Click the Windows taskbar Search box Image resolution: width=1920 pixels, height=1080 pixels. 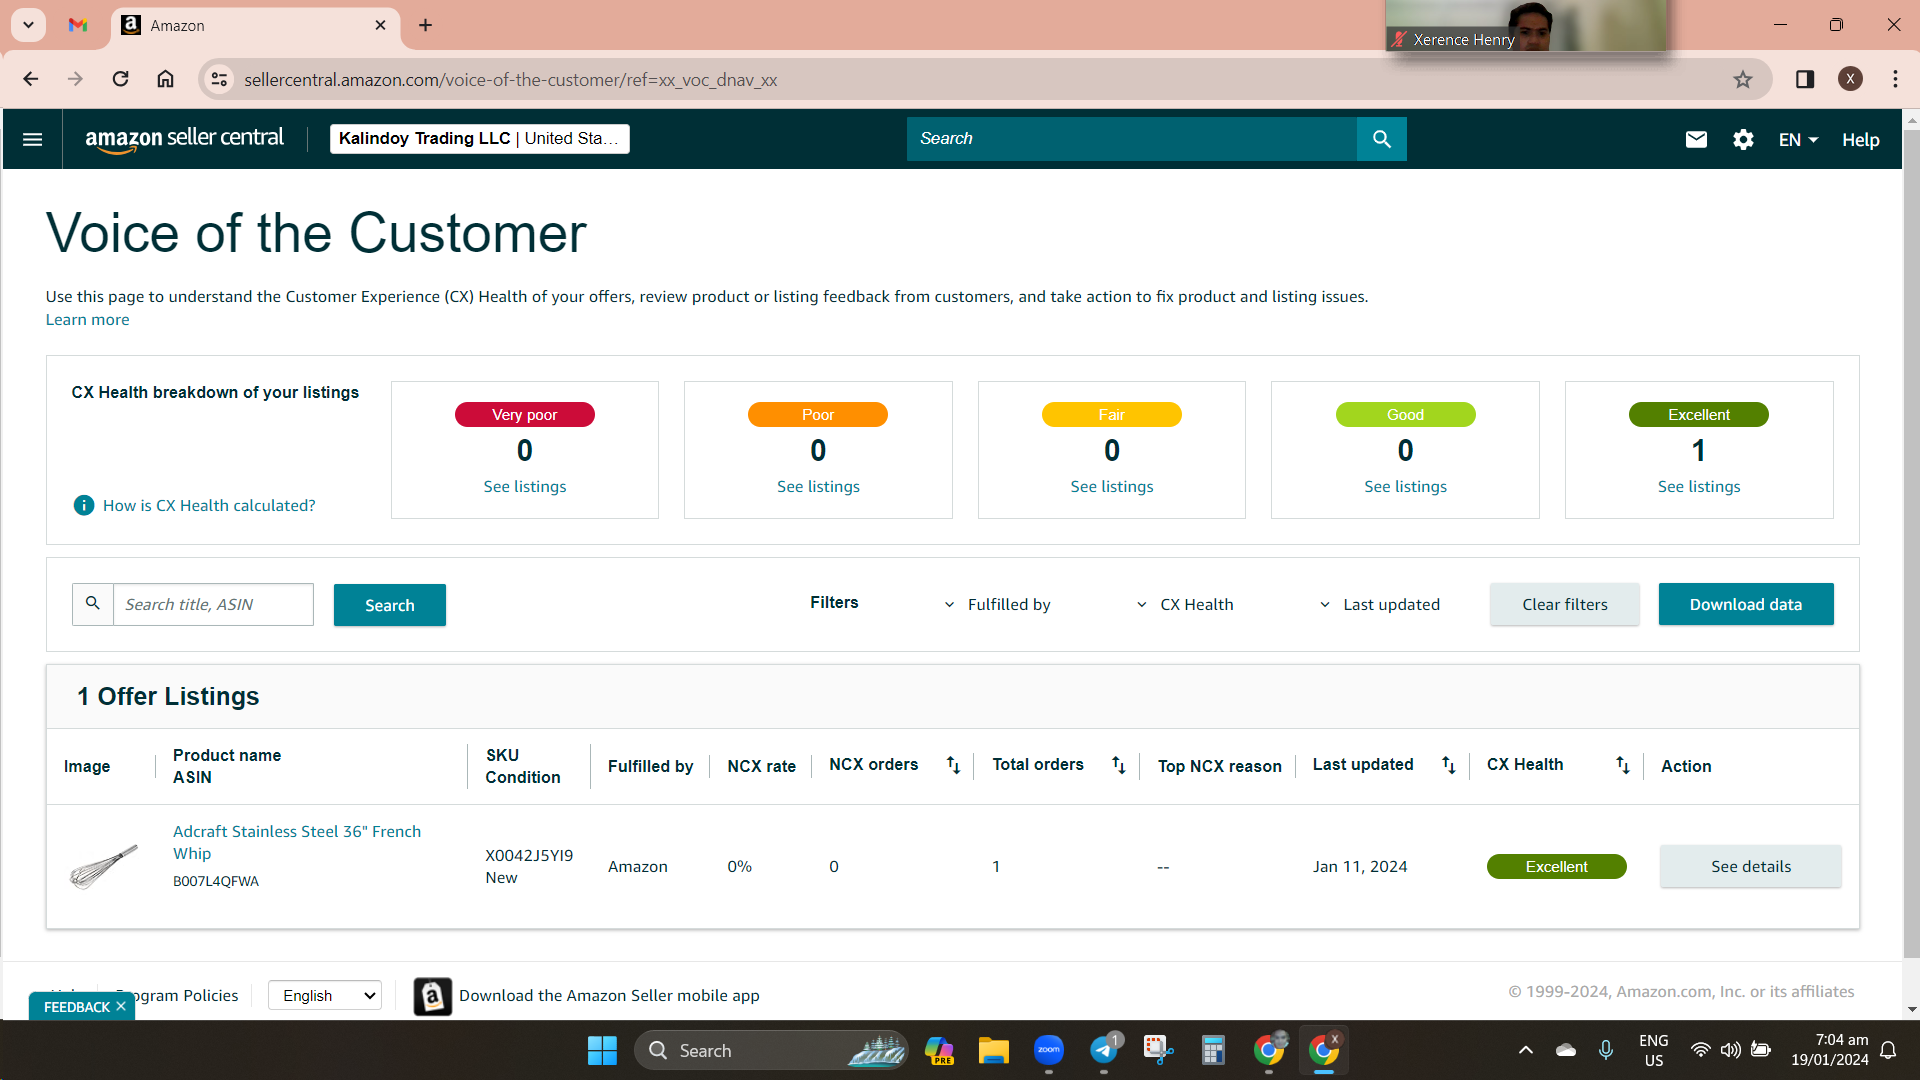pos(771,1050)
